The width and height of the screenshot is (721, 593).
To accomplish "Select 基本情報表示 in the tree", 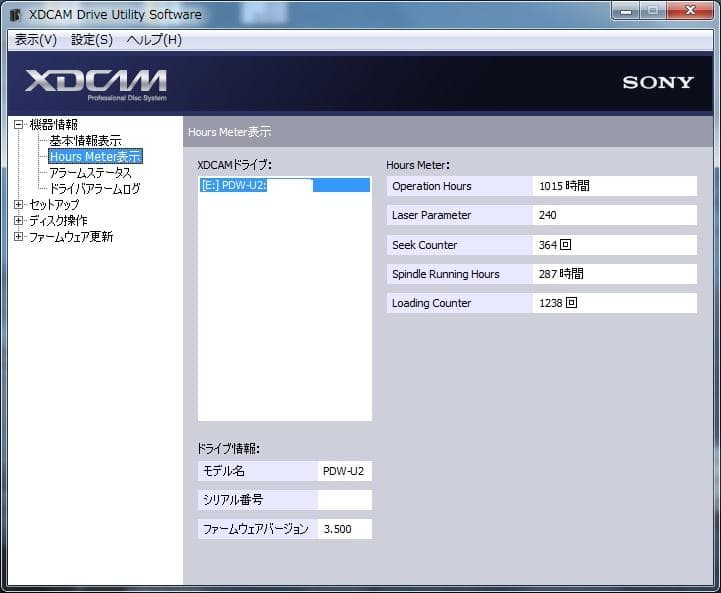I will 85,141.
